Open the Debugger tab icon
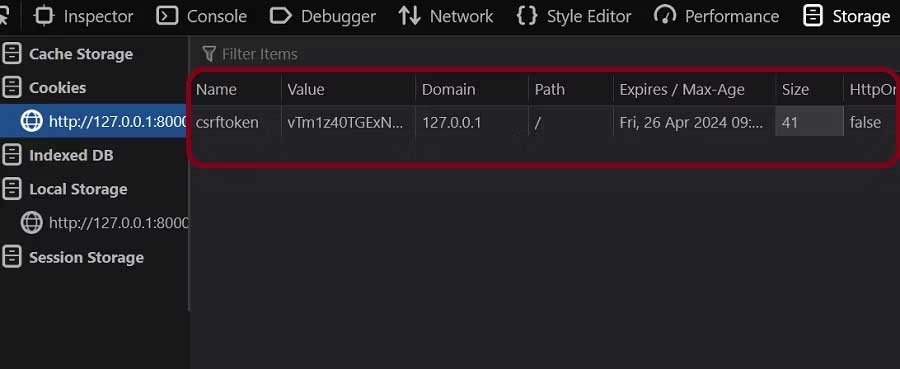 pos(280,16)
